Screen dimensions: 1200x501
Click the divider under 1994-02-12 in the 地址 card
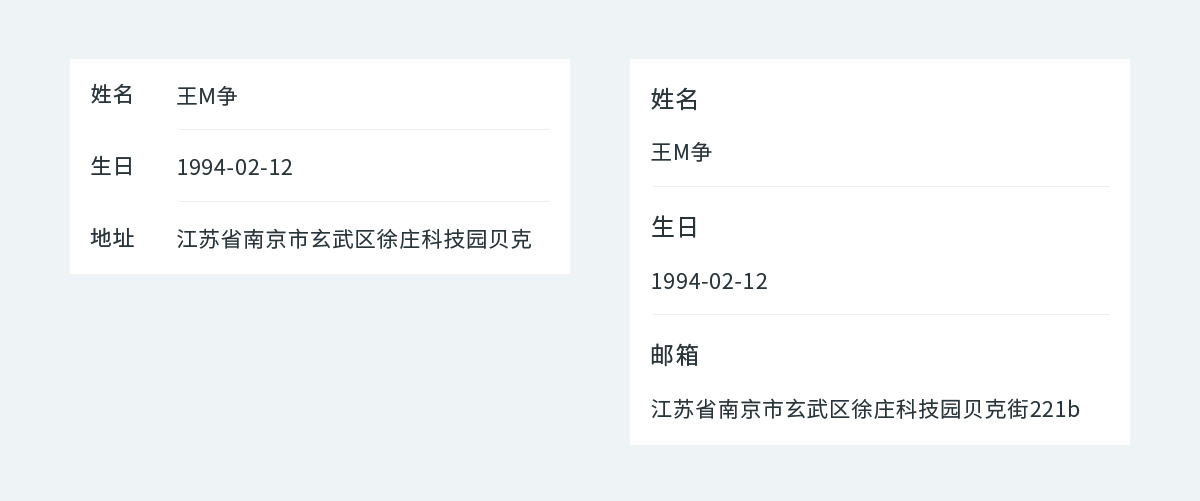coord(364,202)
